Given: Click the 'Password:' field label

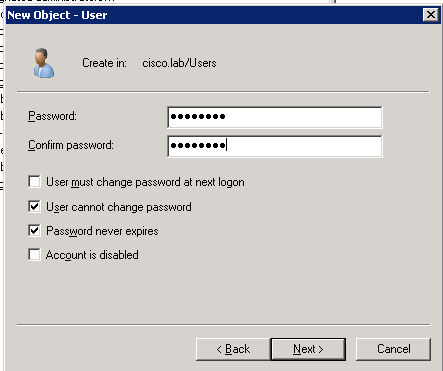Looking at the screenshot, I should pos(52,116).
